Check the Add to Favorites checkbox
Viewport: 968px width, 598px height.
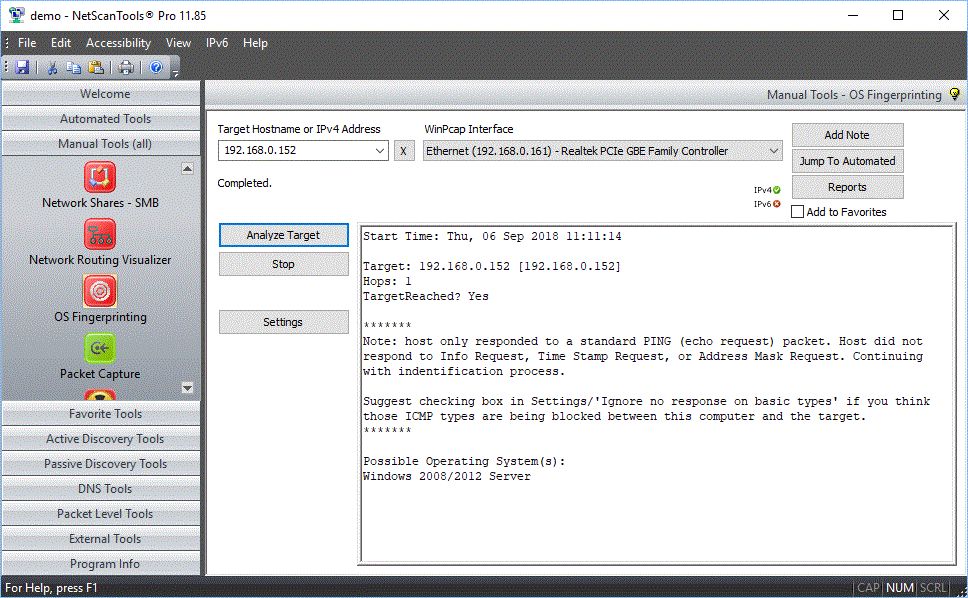click(x=798, y=212)
